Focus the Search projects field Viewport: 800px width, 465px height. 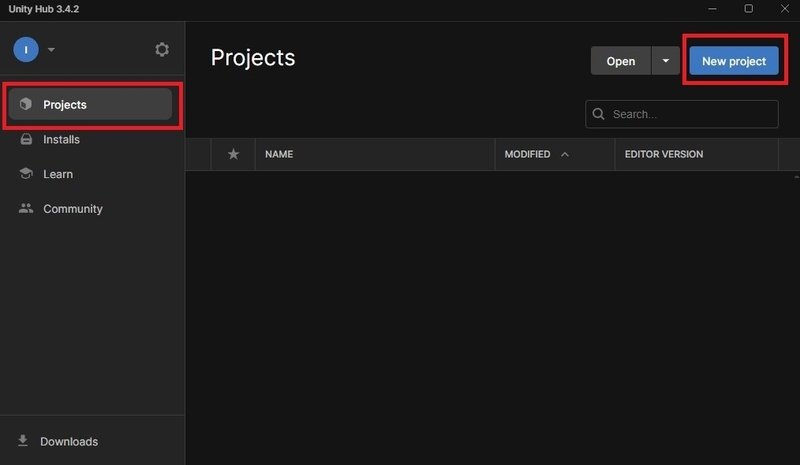tap(682, 114)
